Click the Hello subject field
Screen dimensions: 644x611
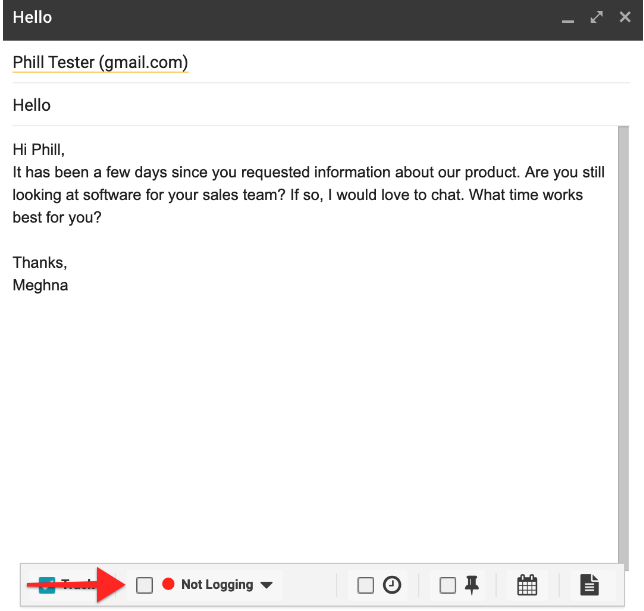point(321,105)
